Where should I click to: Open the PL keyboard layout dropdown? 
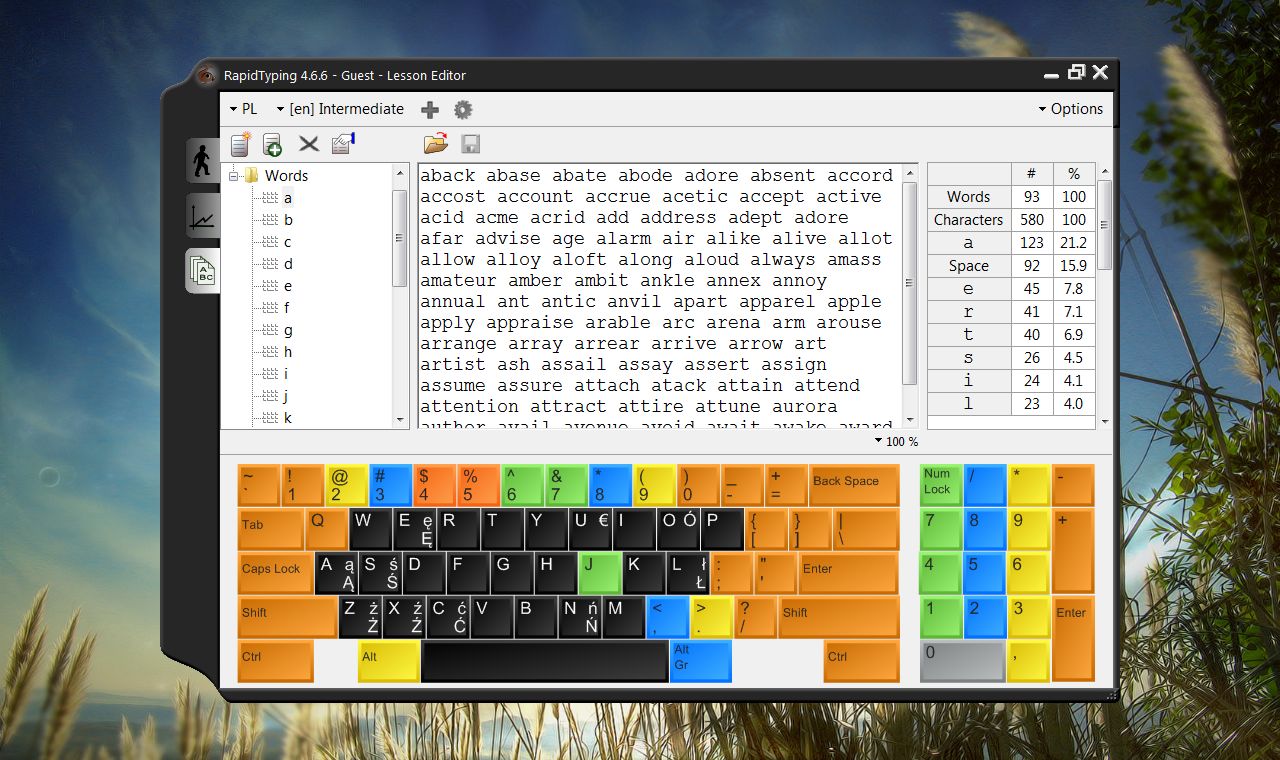pyautogui.click(x=243, y=109)
